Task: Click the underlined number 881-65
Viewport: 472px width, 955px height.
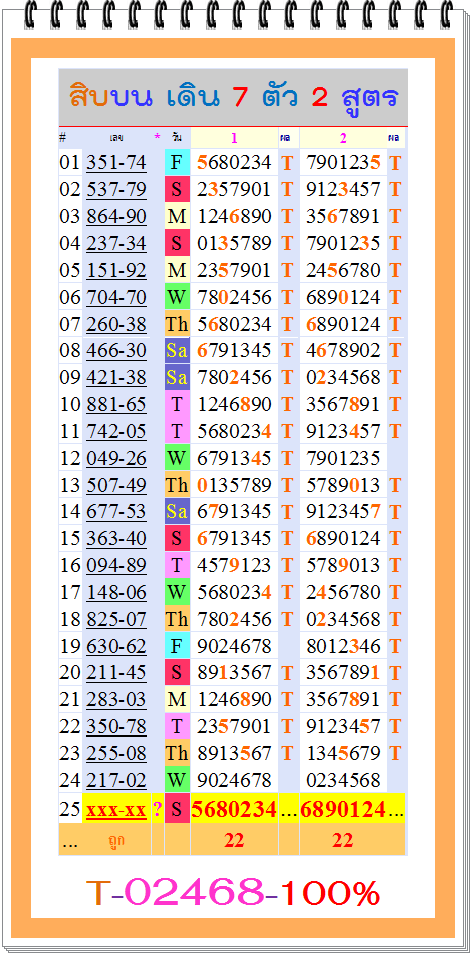Action: [116, 404]
